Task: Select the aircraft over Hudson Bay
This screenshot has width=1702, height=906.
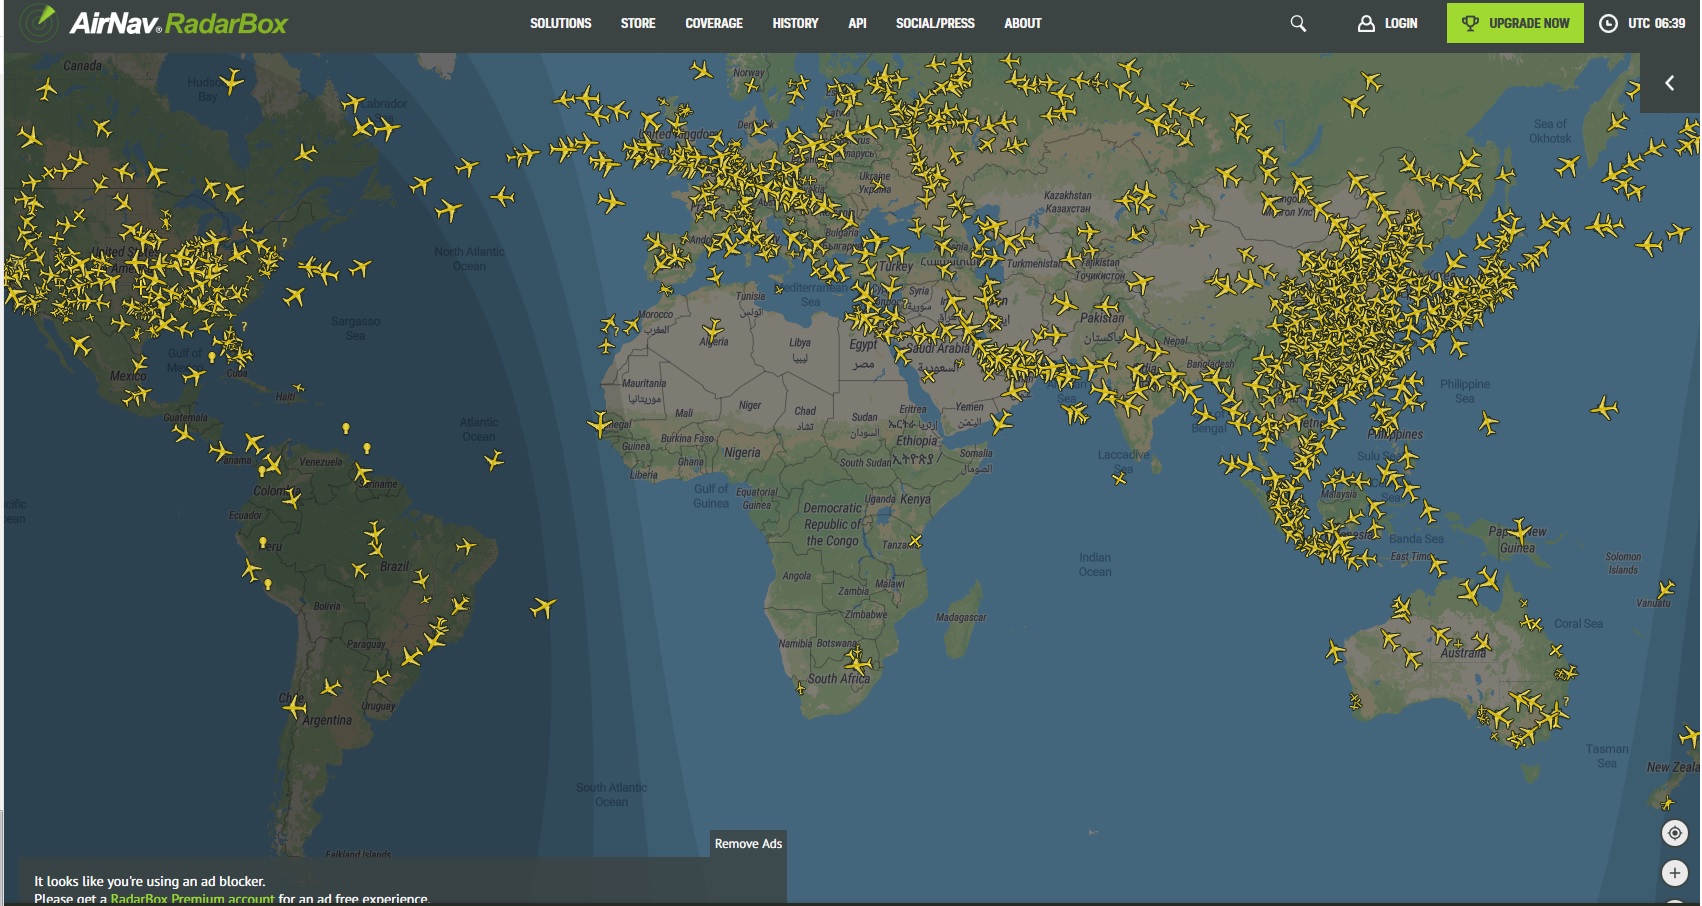Action: (232, 80)
